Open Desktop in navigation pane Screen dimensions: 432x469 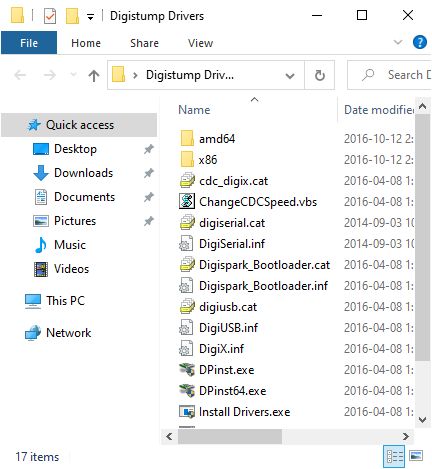(75, 149)
